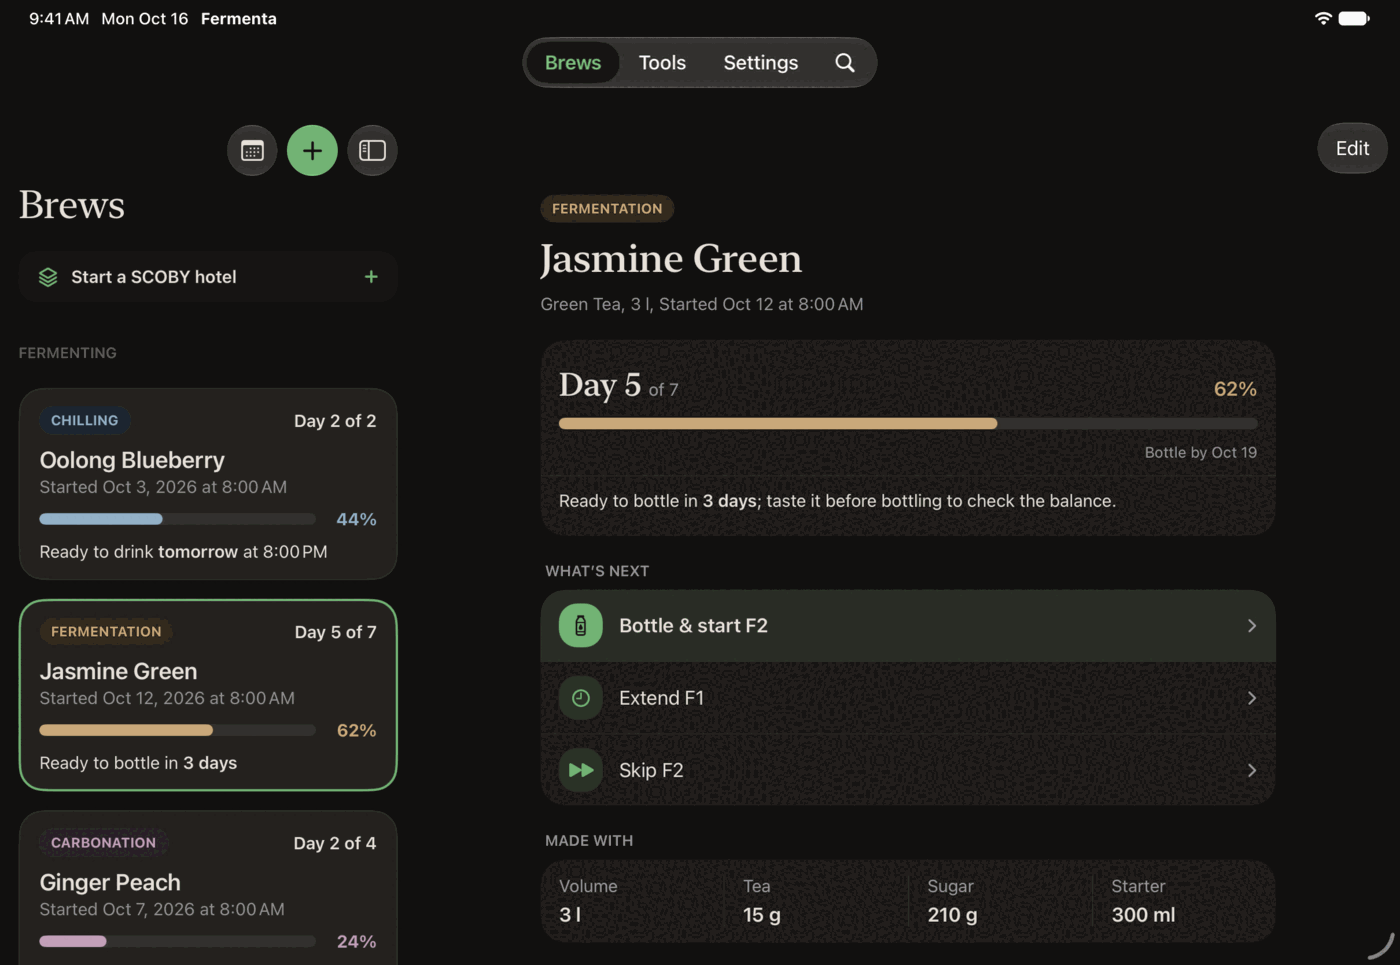
Task: Open the Oolong Blueberry brew title
Action: pyautogui.click(x=132, y=460)
